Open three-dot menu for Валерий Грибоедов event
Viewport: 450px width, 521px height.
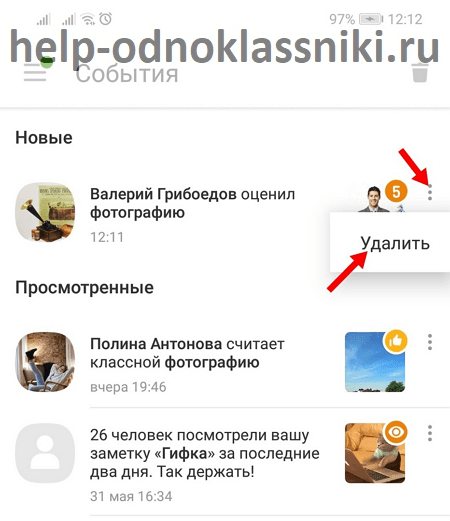[x=430, y=192]
